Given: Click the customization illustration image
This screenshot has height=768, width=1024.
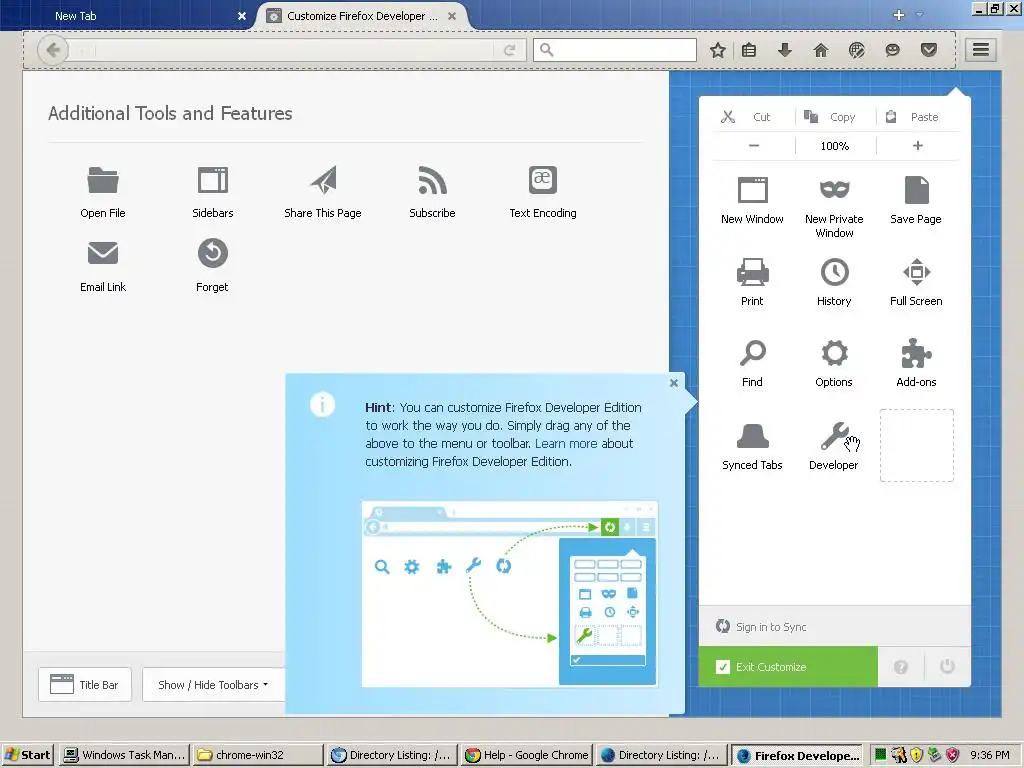Looking at the screenshot, I should click(509, 594).
